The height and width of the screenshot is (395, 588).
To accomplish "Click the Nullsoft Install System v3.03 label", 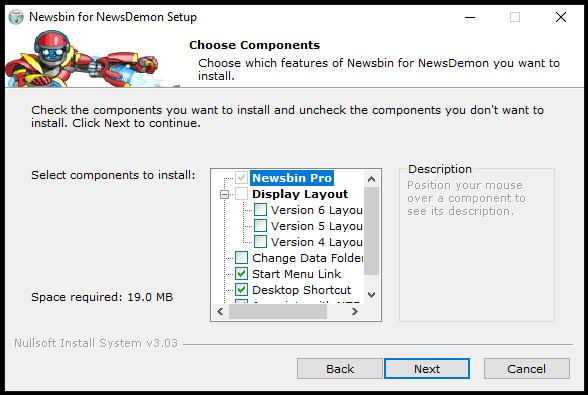I will 96,343.
